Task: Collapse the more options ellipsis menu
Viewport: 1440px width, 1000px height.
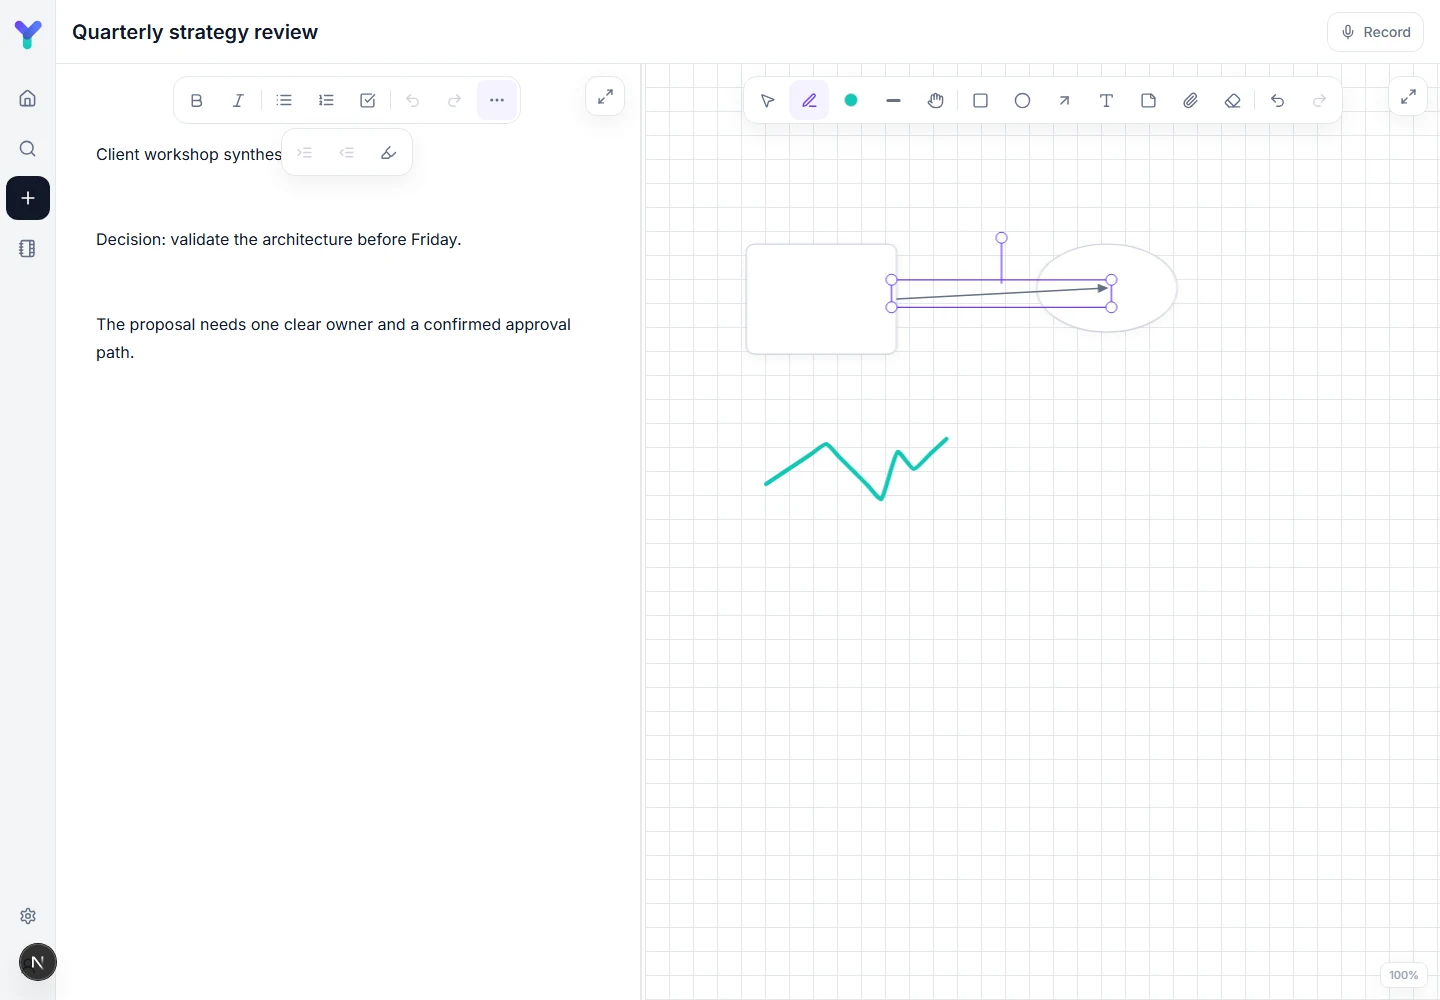Action: [497, 100]
